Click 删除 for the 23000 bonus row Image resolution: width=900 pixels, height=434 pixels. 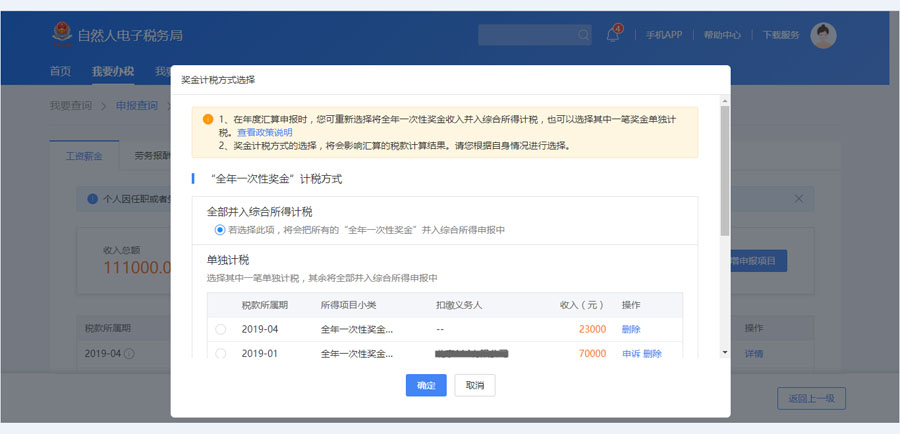pyautogui.click(x=631, y=329)
